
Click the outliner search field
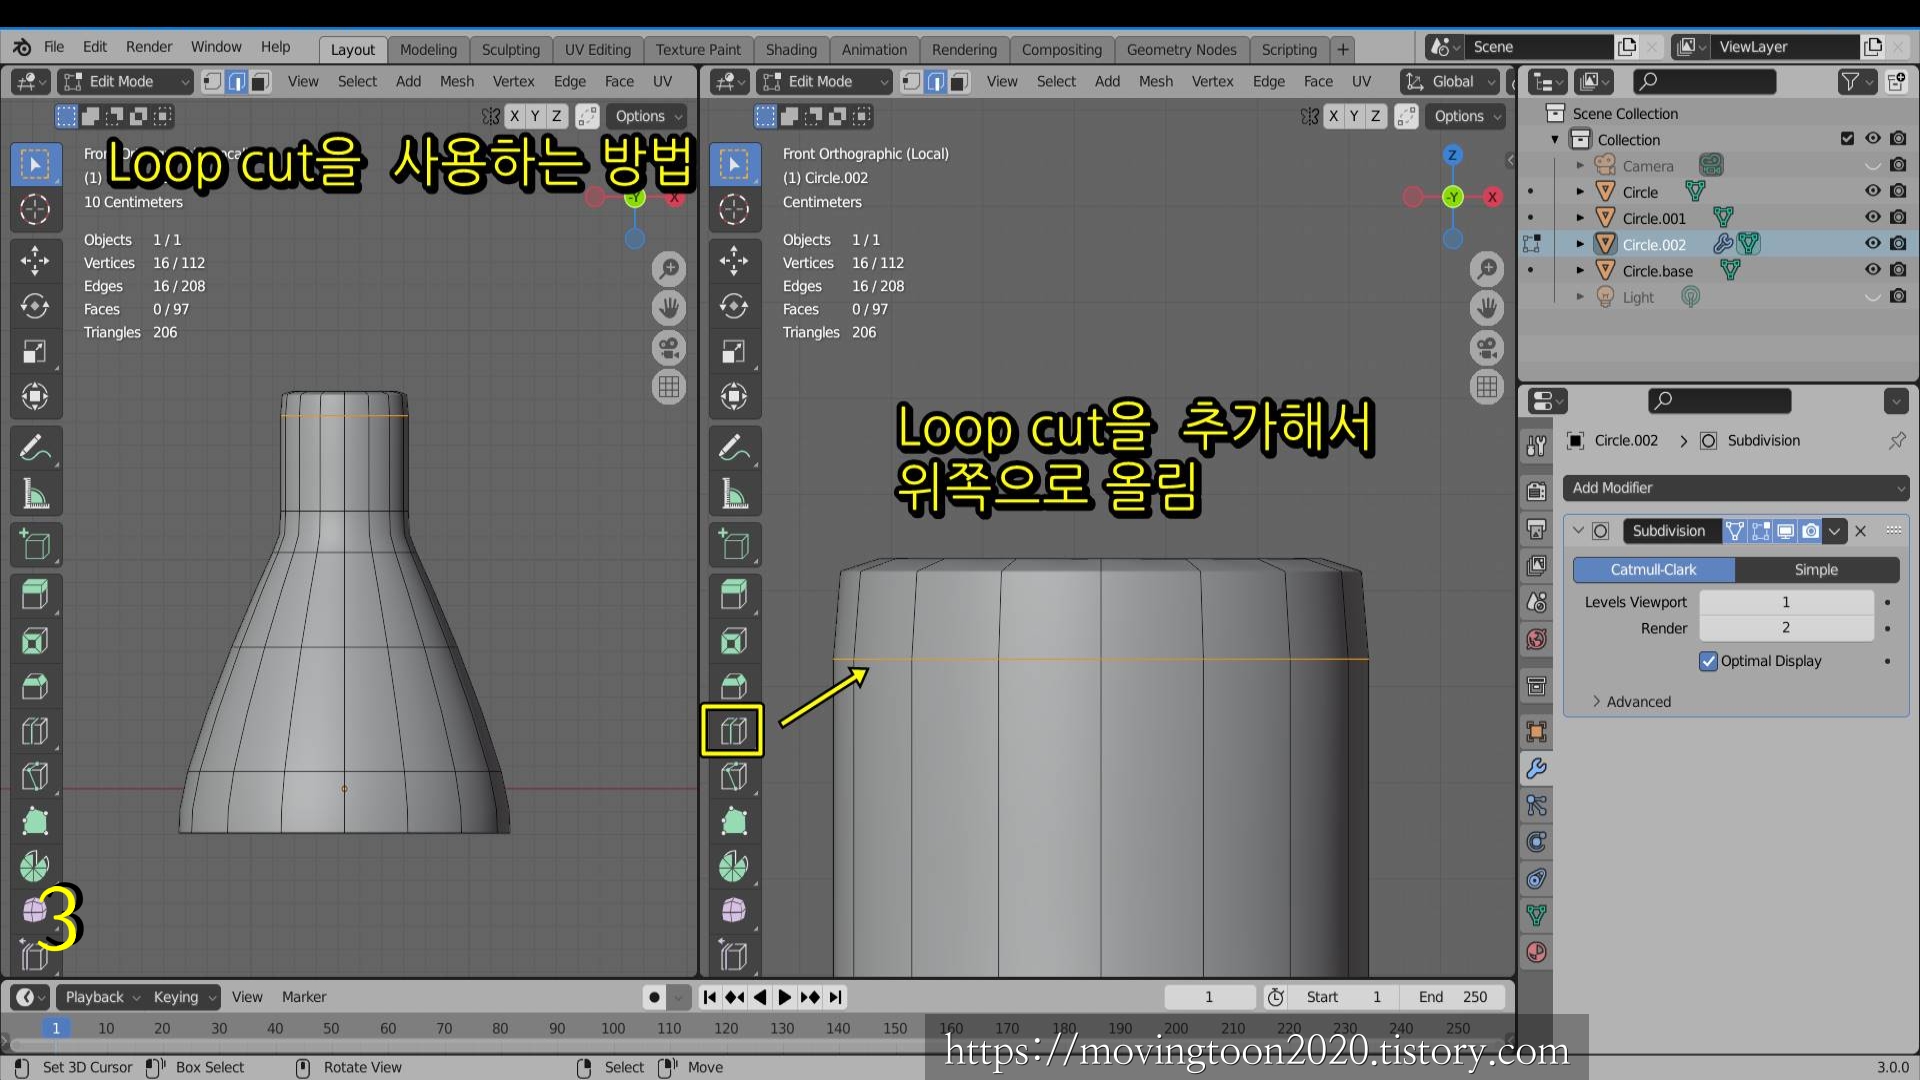tap(1704, 82)
